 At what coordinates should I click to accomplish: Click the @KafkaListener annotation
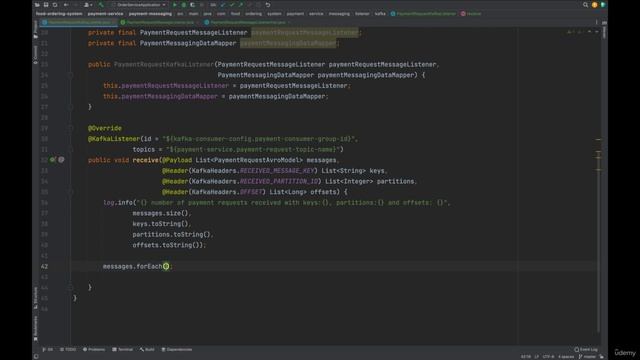click(113, 139)
